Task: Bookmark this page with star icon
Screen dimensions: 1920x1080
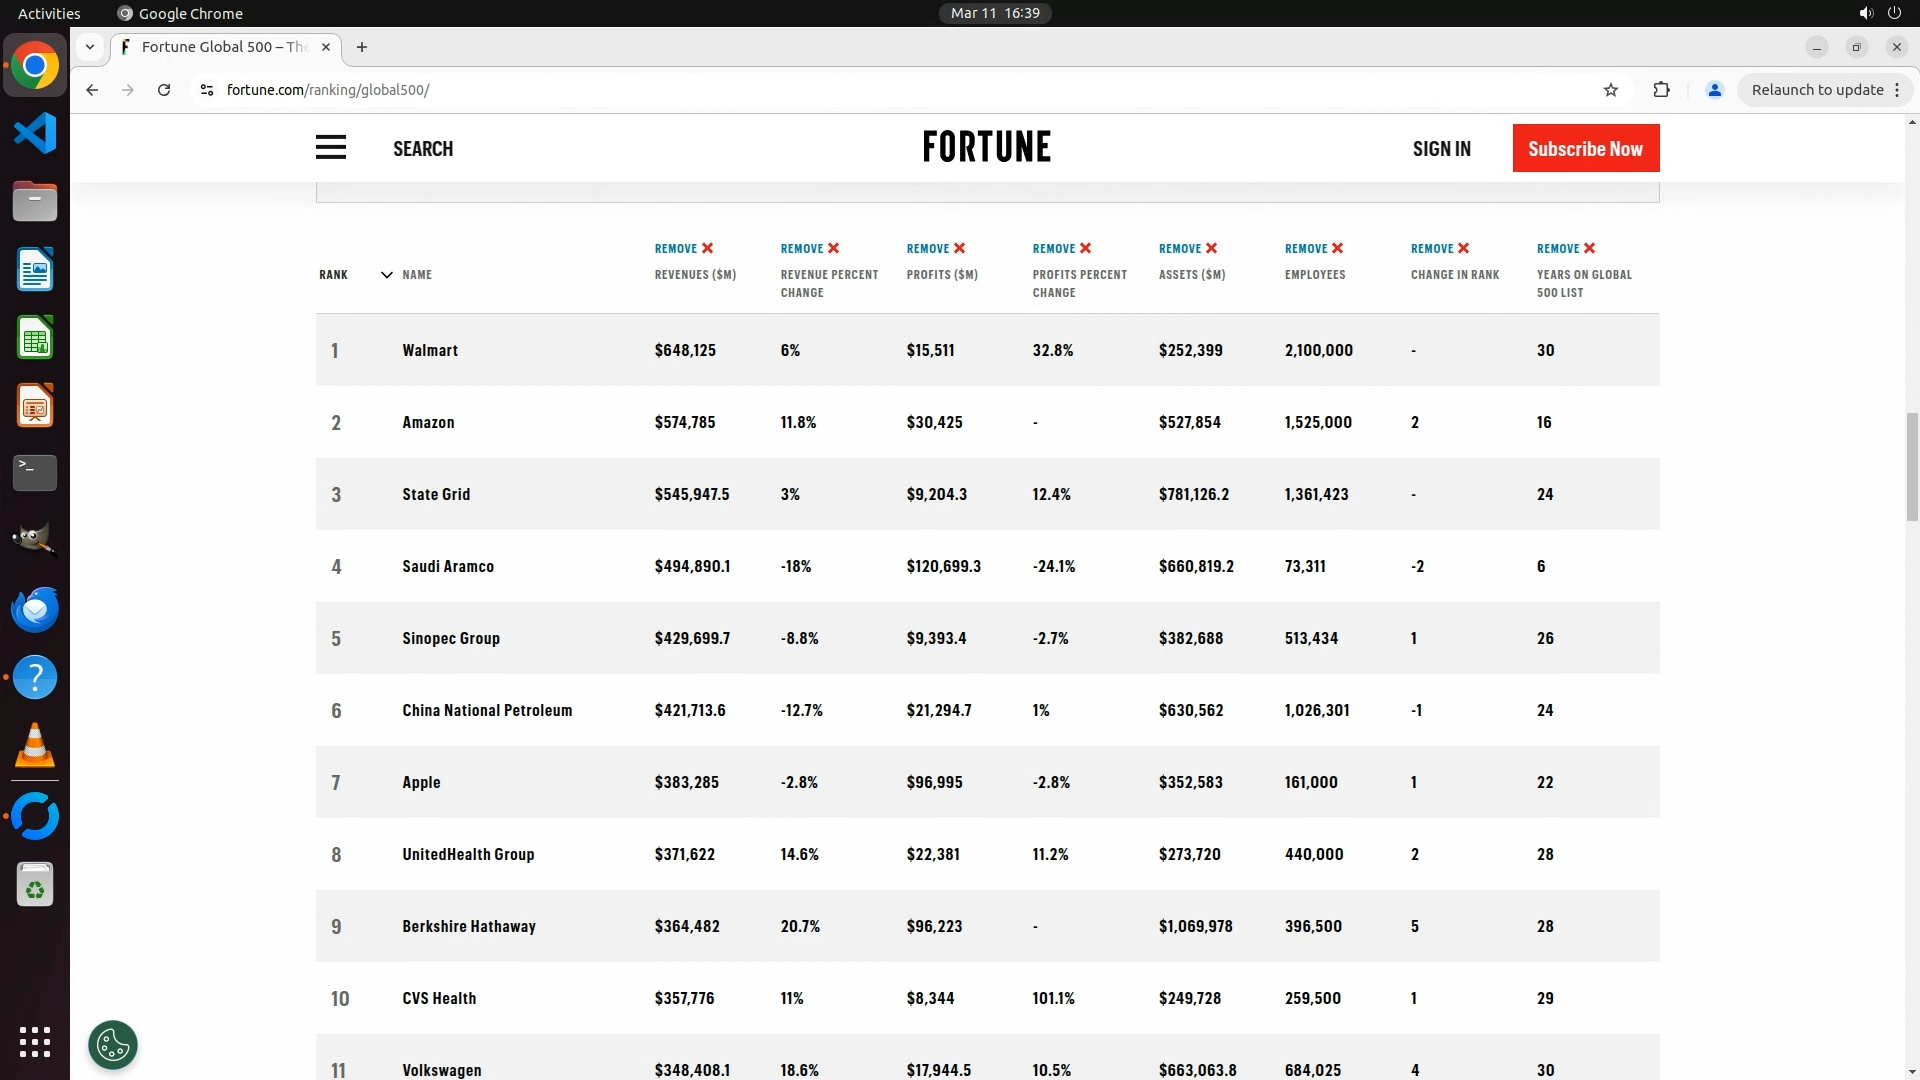Action: pyautogui.click(x=1610, y=90)
